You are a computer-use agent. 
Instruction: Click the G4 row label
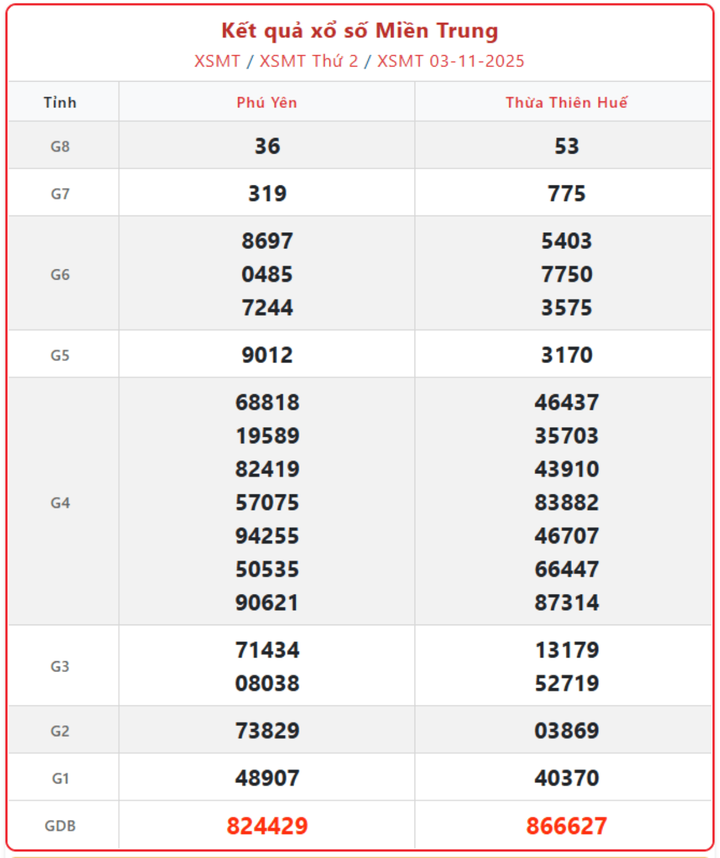(60, 503)
